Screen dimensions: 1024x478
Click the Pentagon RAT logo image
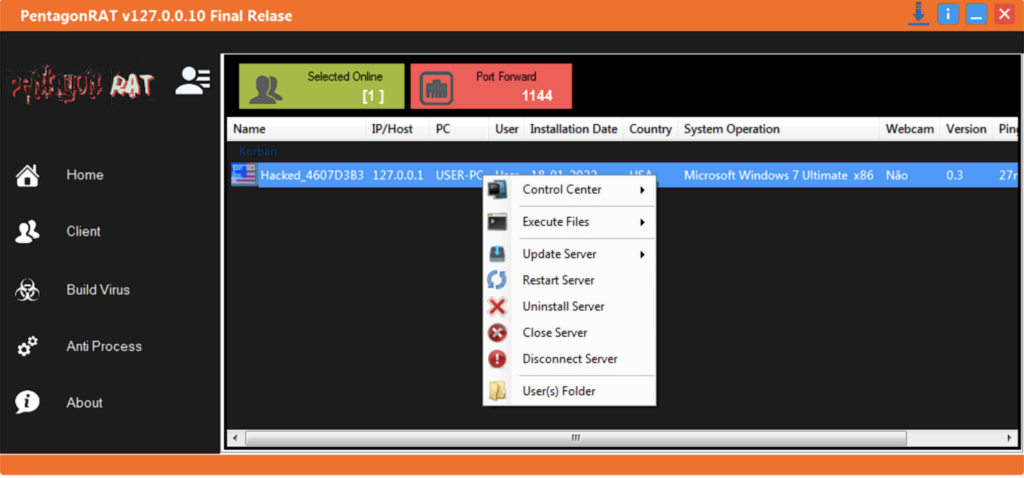82,84
